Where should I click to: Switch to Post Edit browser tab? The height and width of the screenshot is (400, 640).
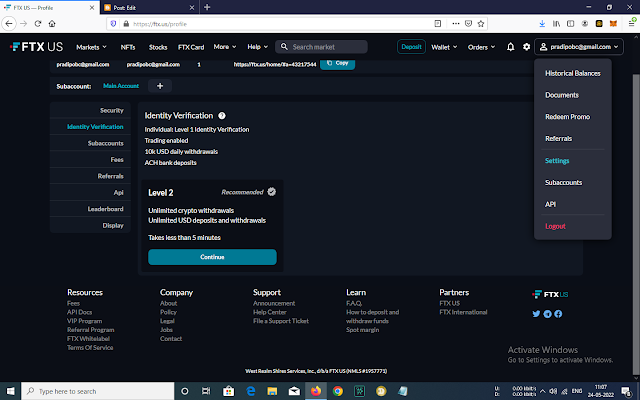tap(149, 7)
